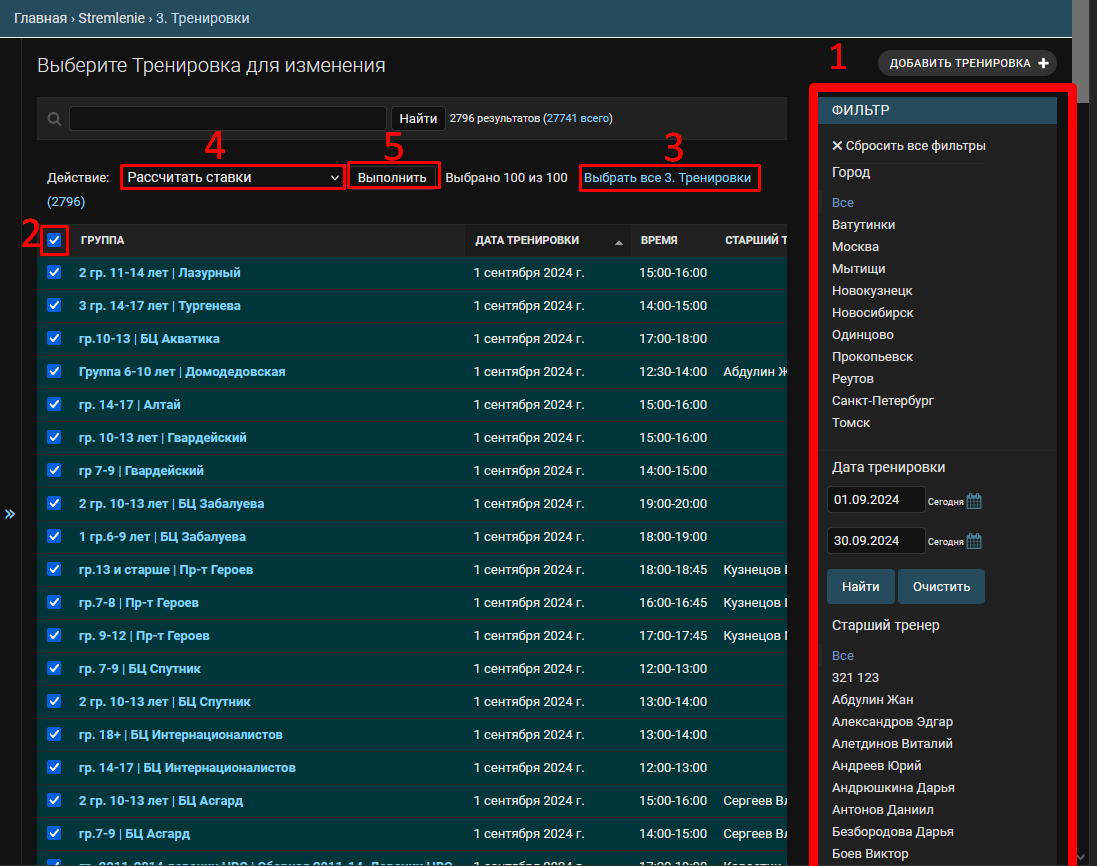Toggle the select-all checkbox in the header
Image resolution: width=1097 pixels, height=866 pixels.
[54, 240]
